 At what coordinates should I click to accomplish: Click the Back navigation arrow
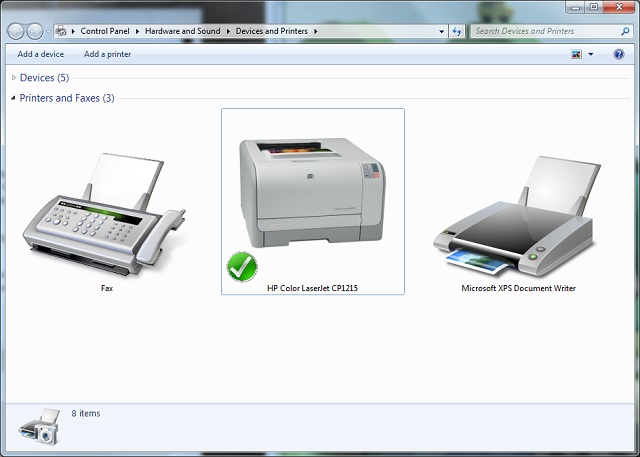coord(16,31)
